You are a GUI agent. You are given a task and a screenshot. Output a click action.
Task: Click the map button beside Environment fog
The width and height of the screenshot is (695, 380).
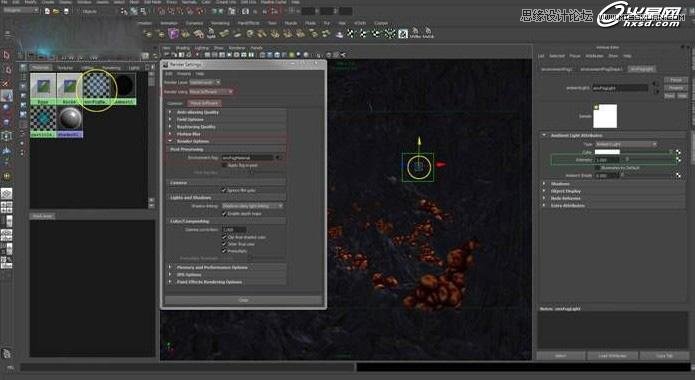279,157
